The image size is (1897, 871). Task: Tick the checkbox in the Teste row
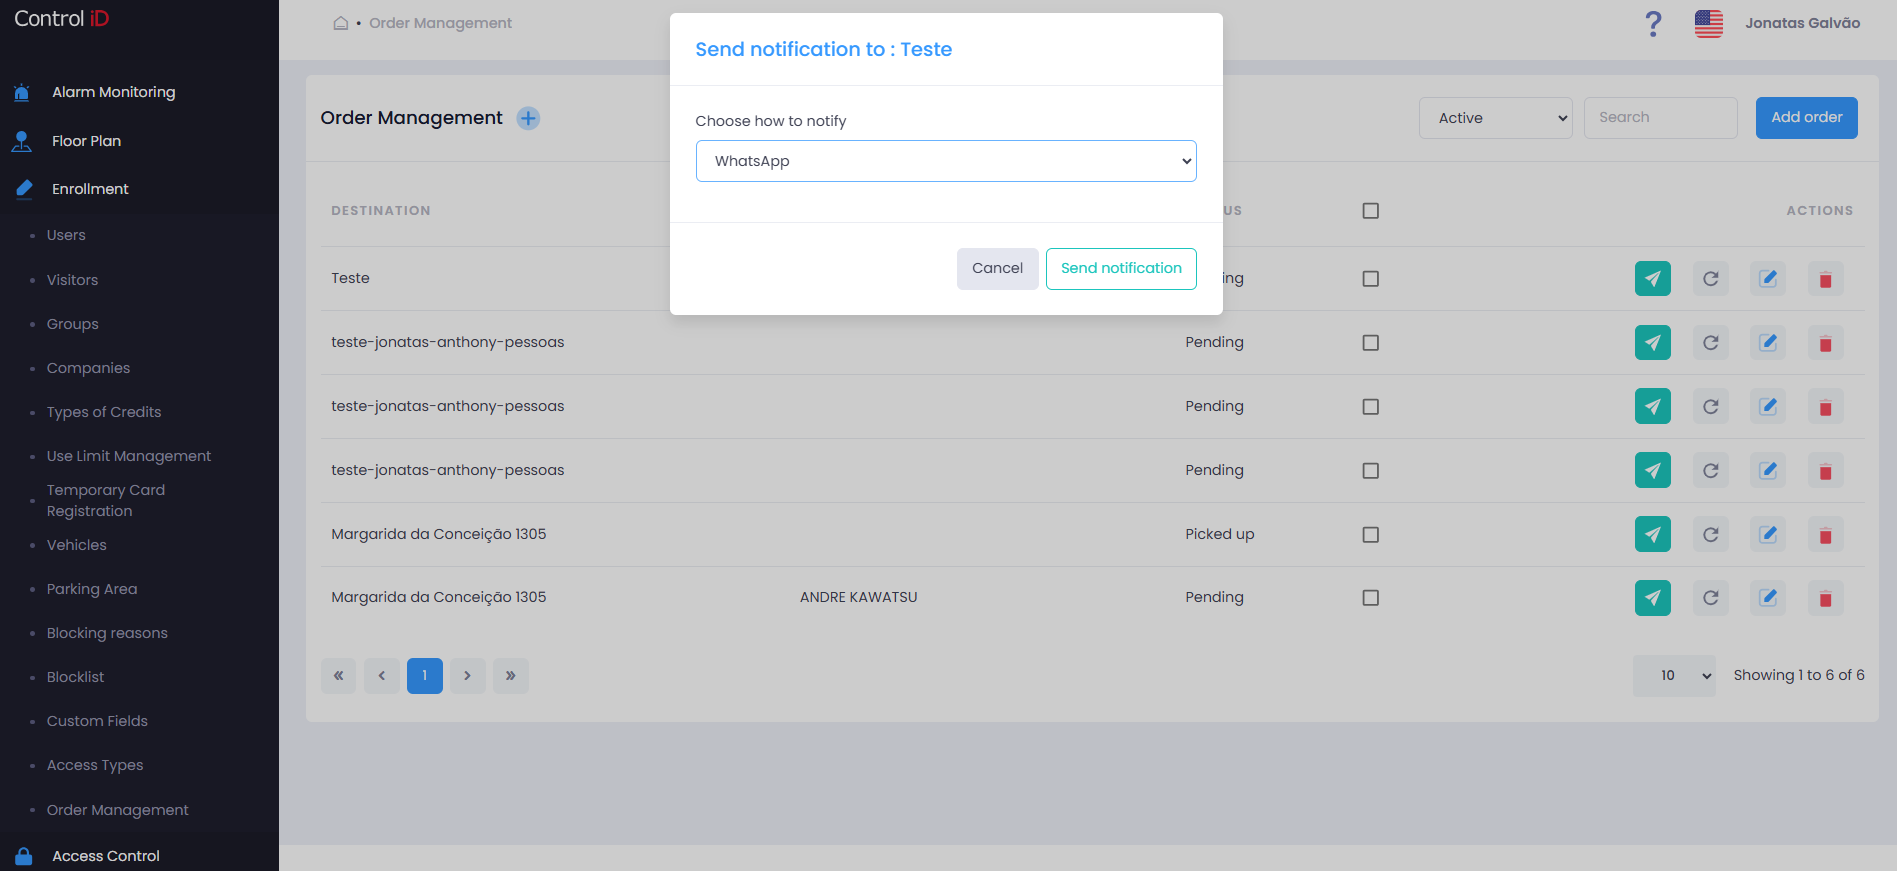(x=1371, y=279)
